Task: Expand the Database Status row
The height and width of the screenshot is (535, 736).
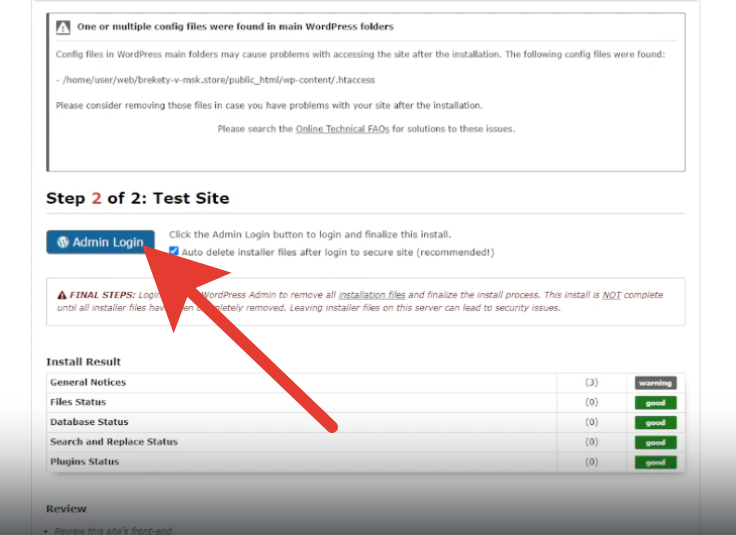Action: [89, 423]
